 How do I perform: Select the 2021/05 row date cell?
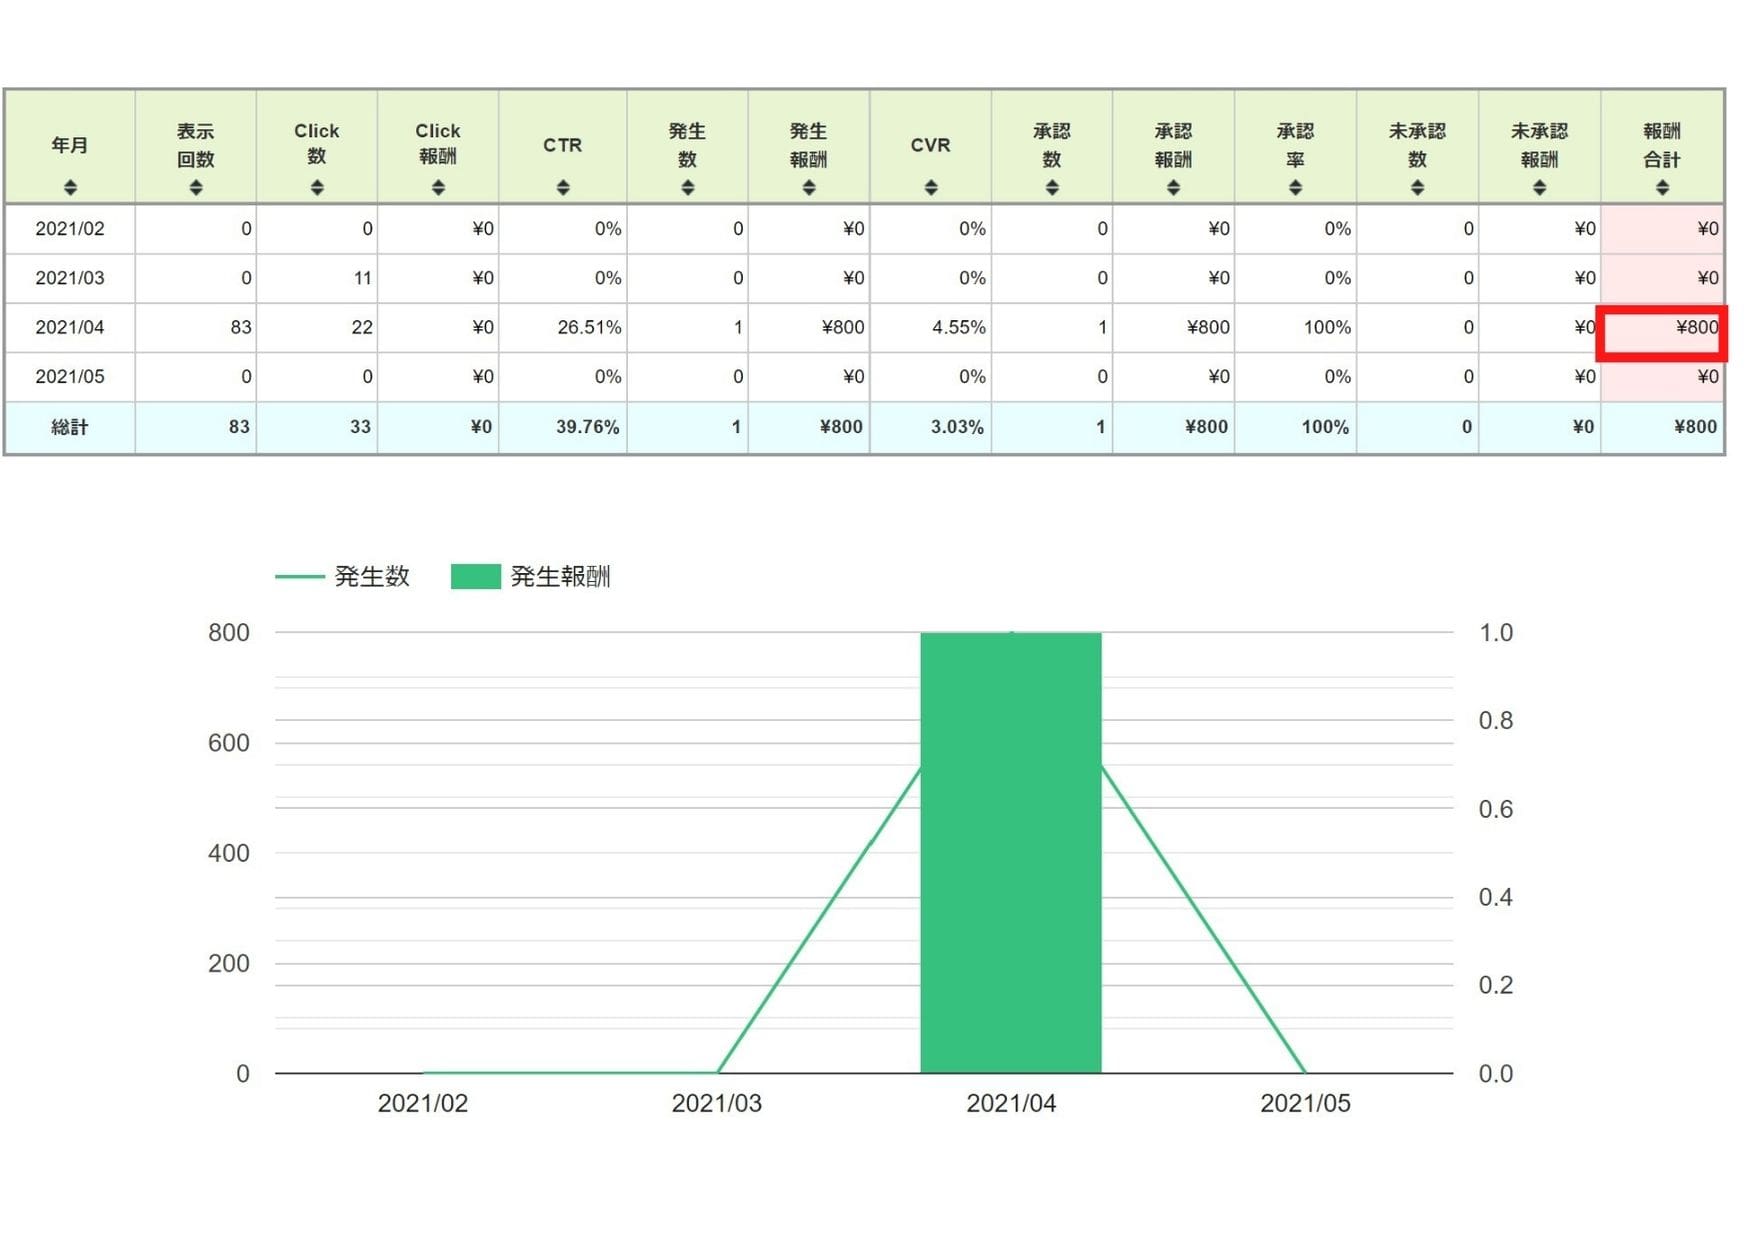click(x=70, y=377)
